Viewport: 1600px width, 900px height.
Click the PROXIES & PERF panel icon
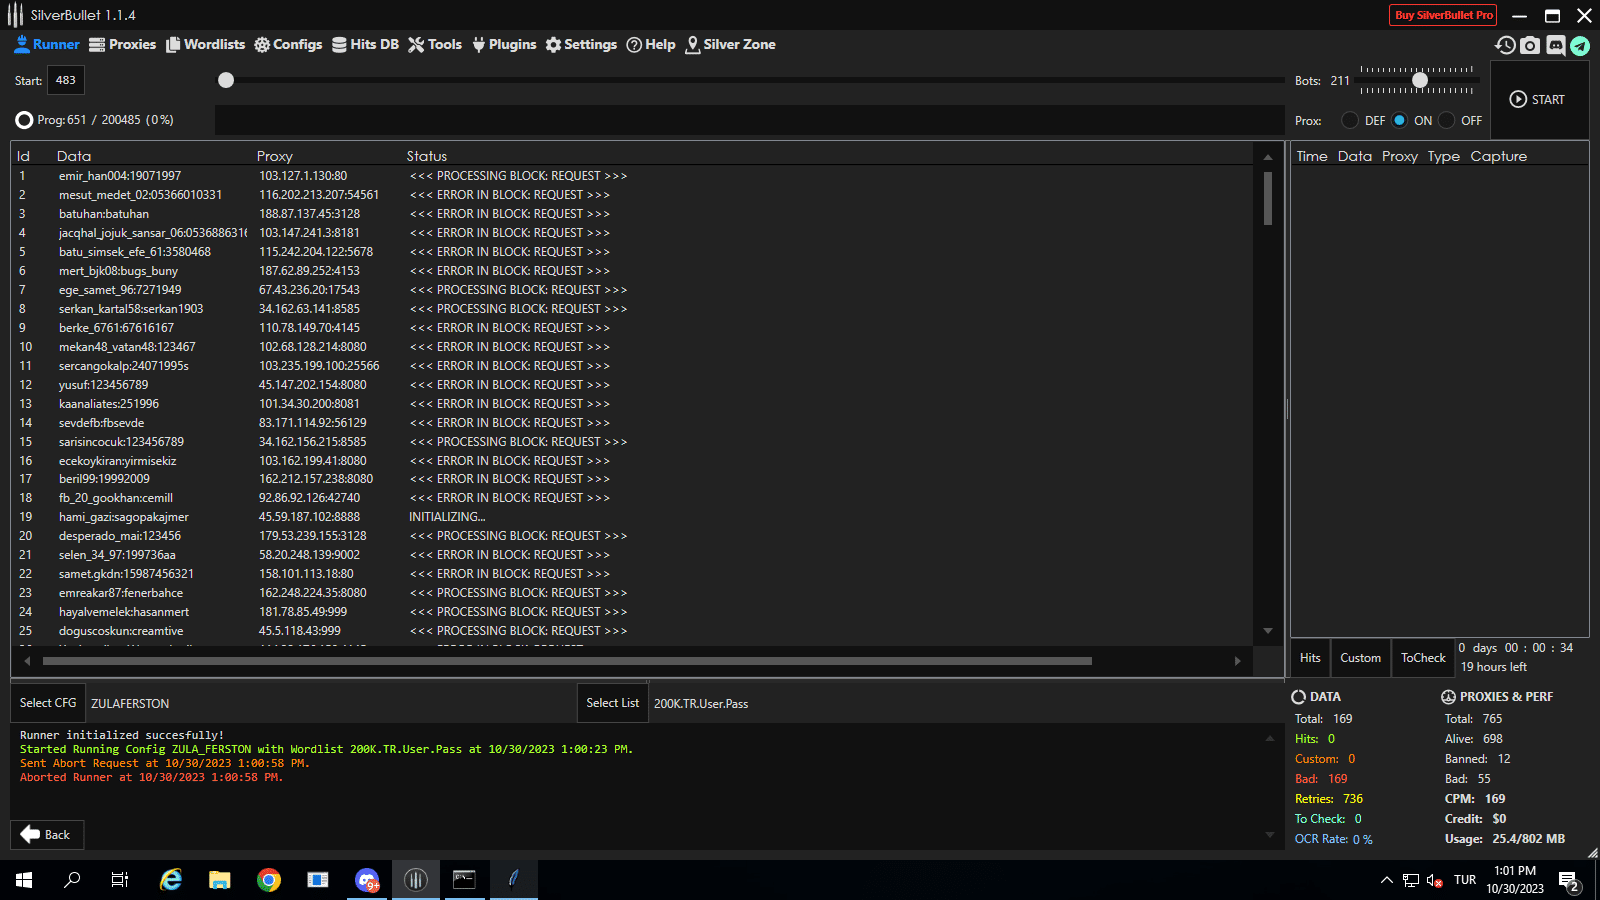[x=1448, y=697]
